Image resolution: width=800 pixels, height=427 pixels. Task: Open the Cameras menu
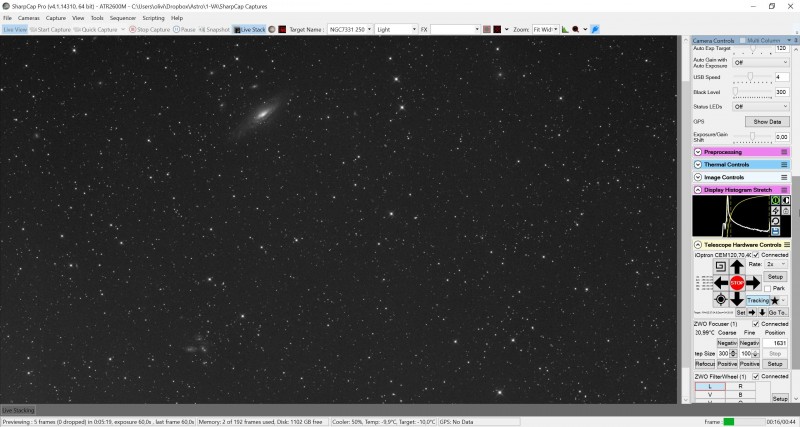point(29,18)
